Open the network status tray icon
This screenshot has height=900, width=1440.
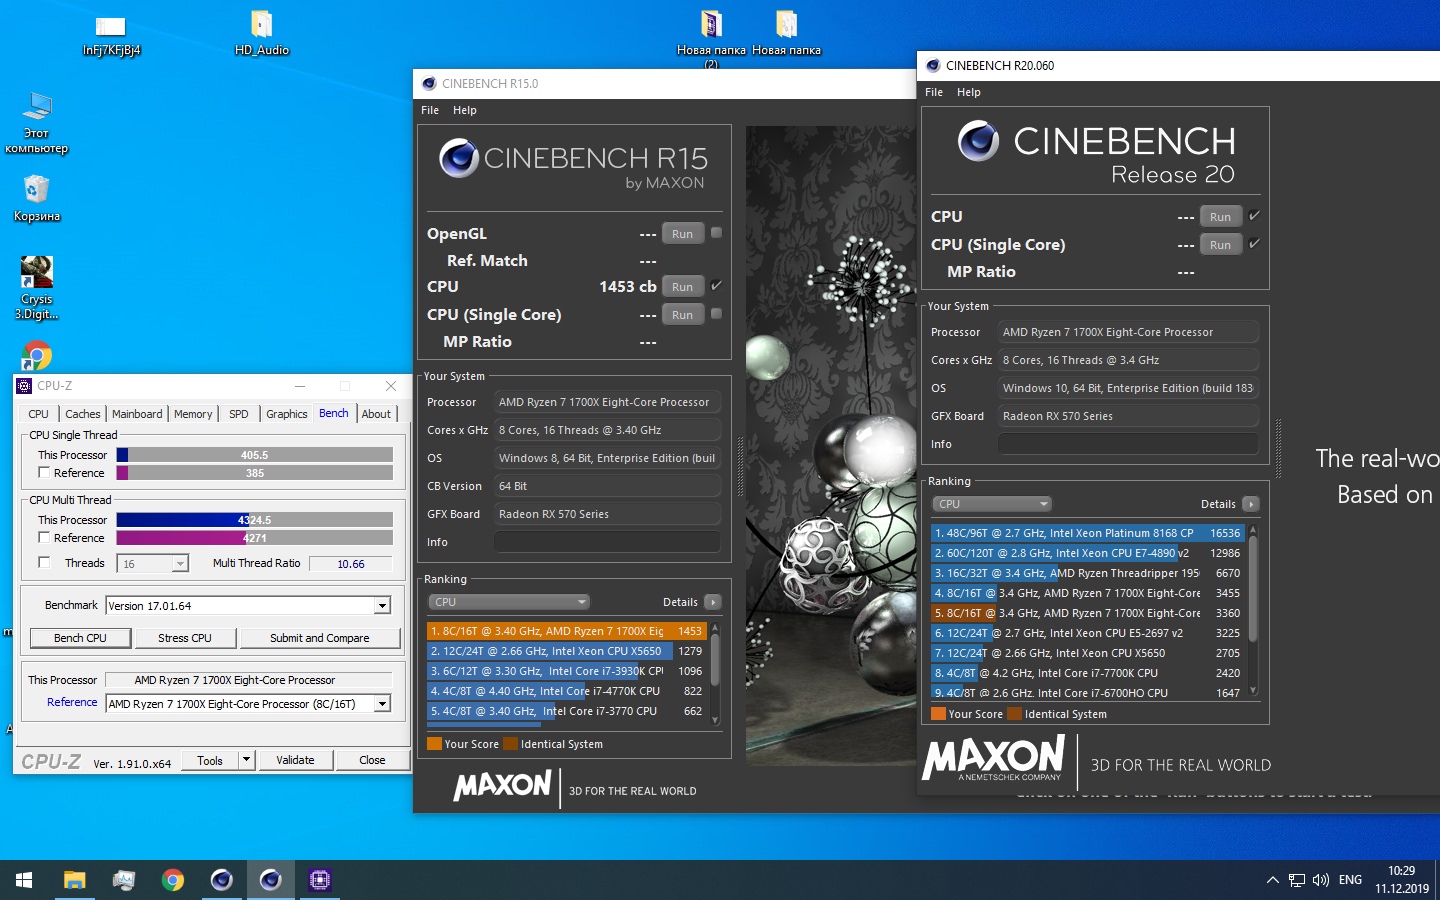(1297, 880)
